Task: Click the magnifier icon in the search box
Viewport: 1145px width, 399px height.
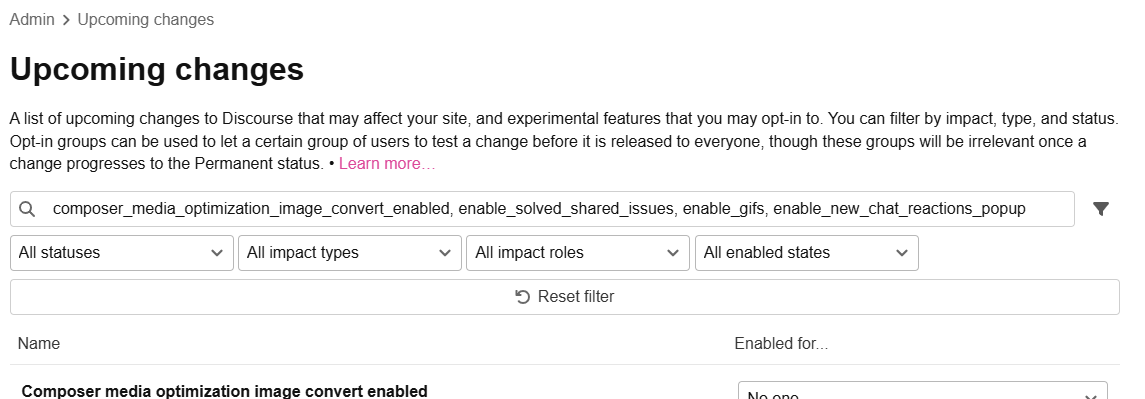Action: tap(27, 209)
